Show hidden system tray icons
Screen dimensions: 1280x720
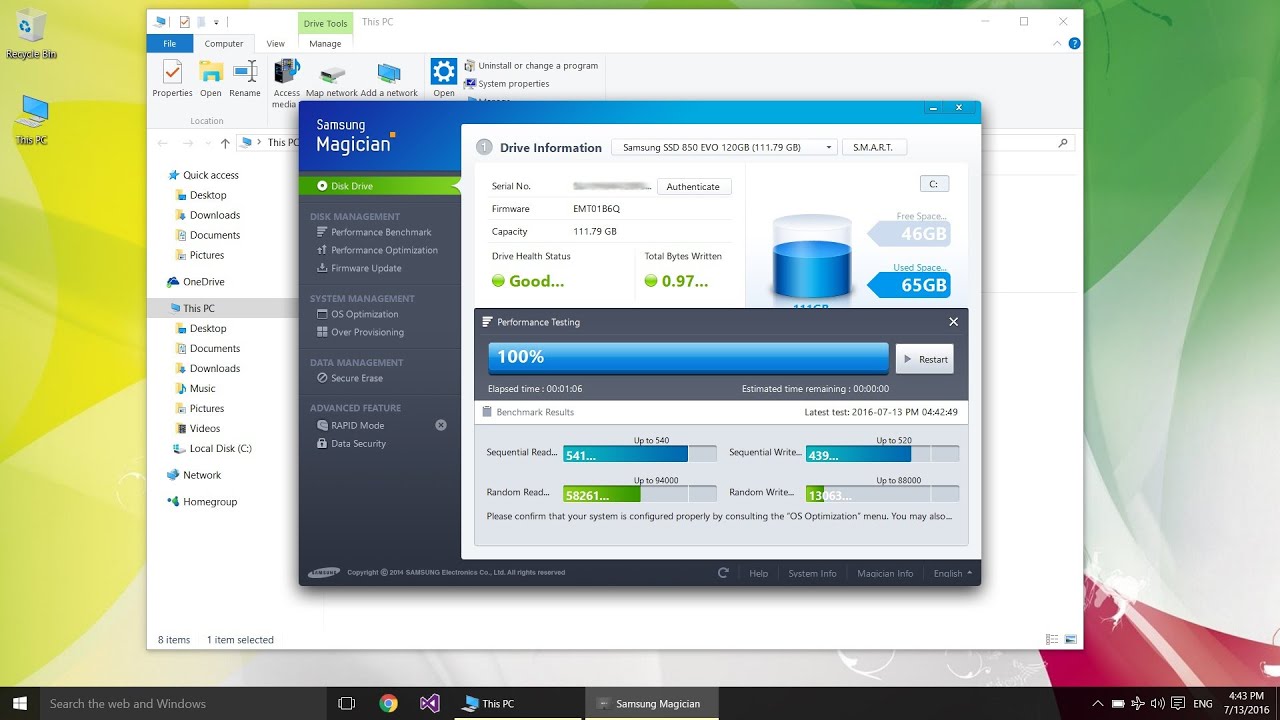[1097, 703]
